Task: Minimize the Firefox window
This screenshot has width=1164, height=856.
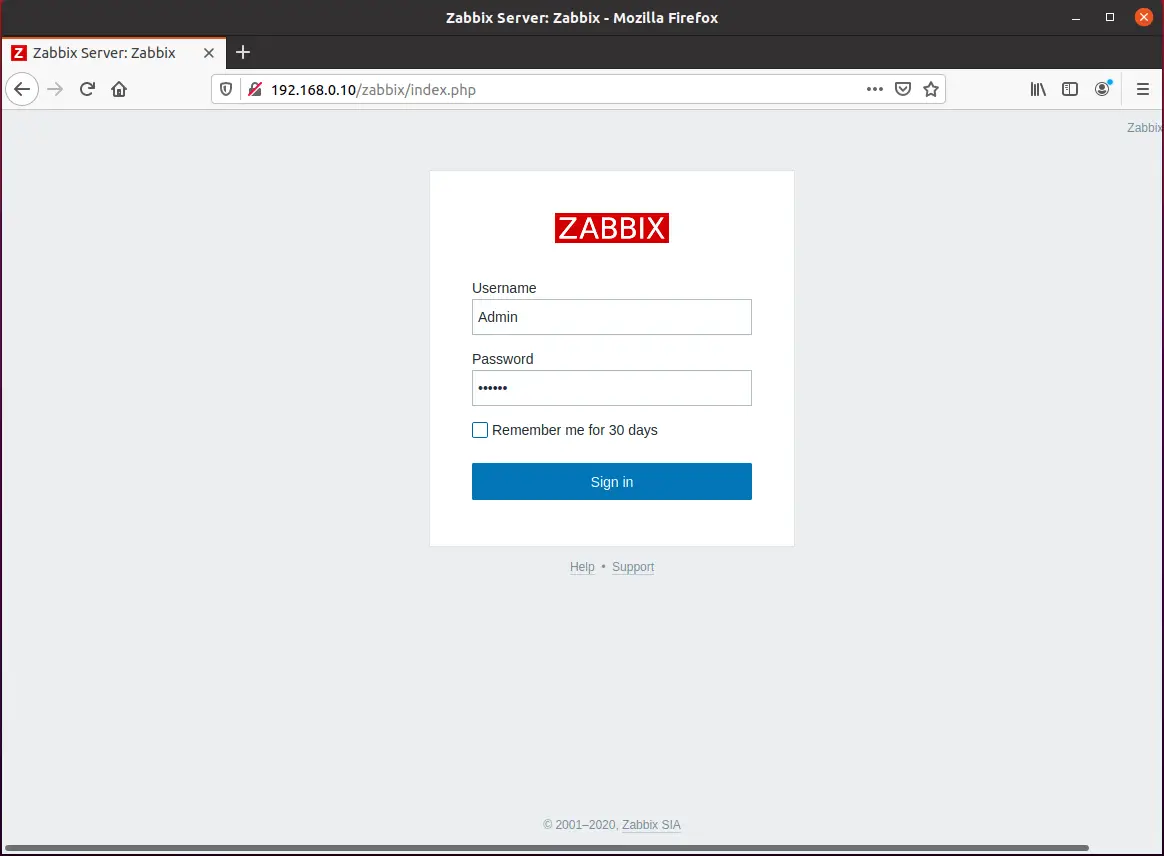Action: (x=1076, y=18)
